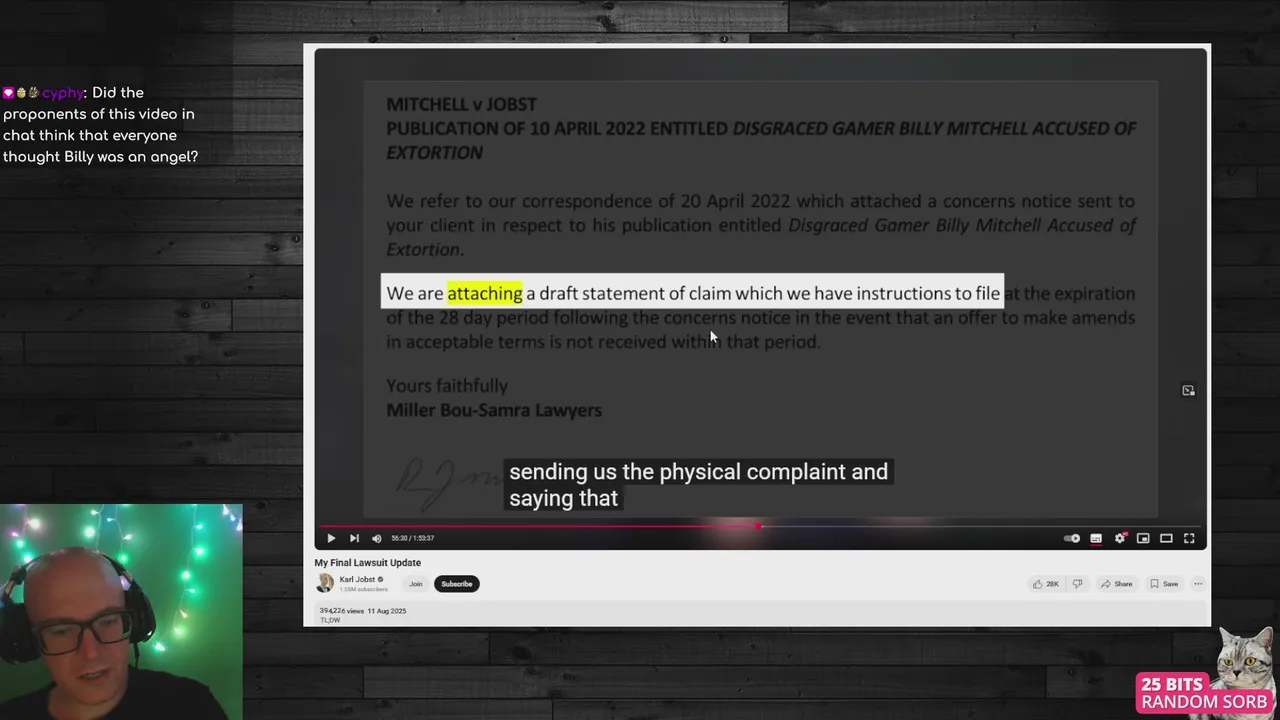Click the '394,226 views 11 Aug 2025' text

click(363, 611)
